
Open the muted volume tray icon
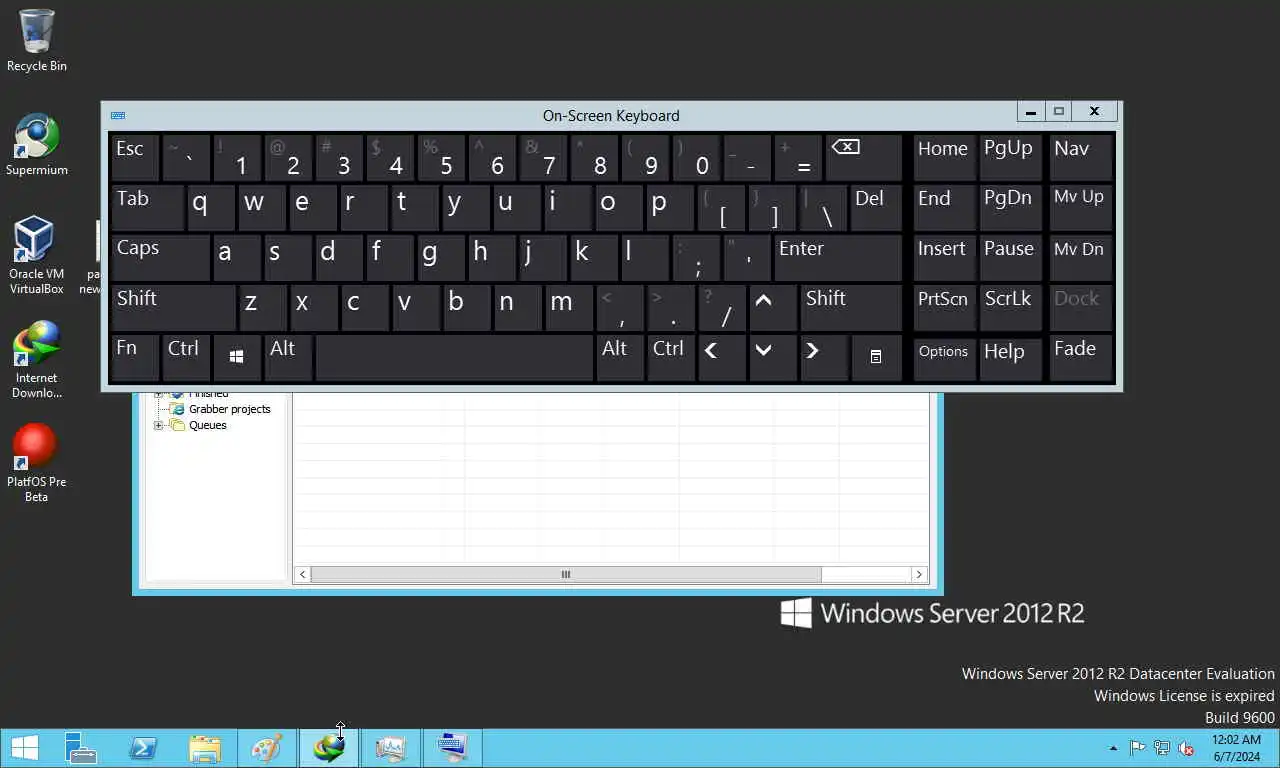1186,748
